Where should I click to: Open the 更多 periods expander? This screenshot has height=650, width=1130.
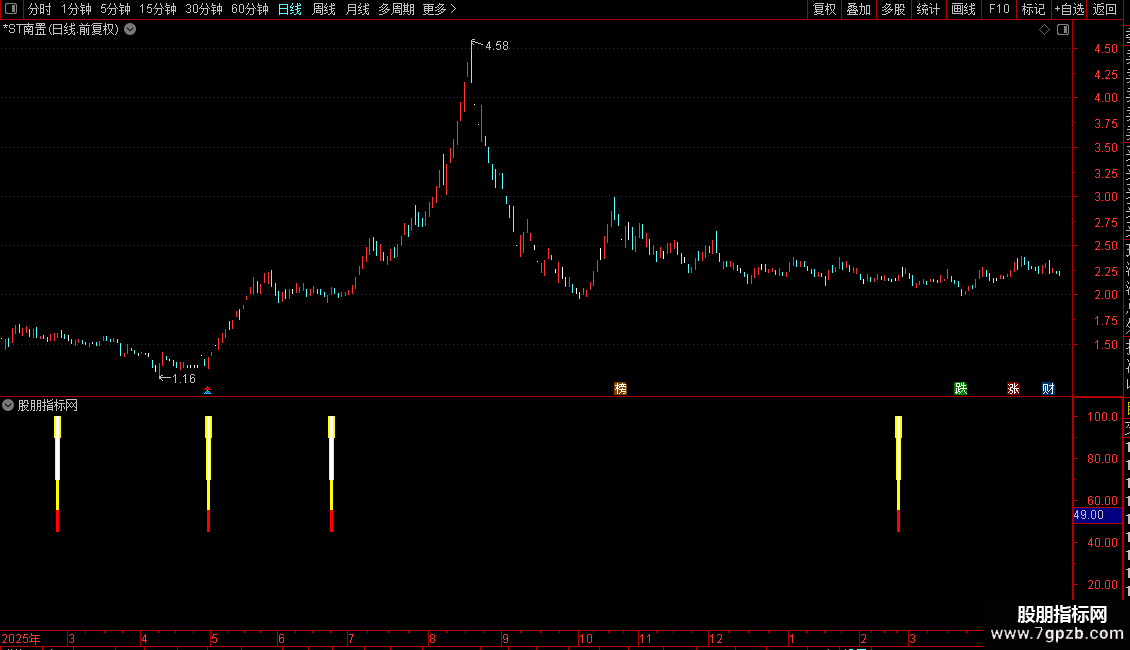click(439, 9)
